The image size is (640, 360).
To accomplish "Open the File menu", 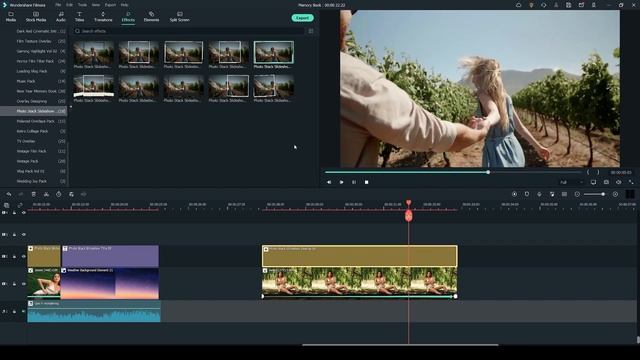I will tap(58, 5).
